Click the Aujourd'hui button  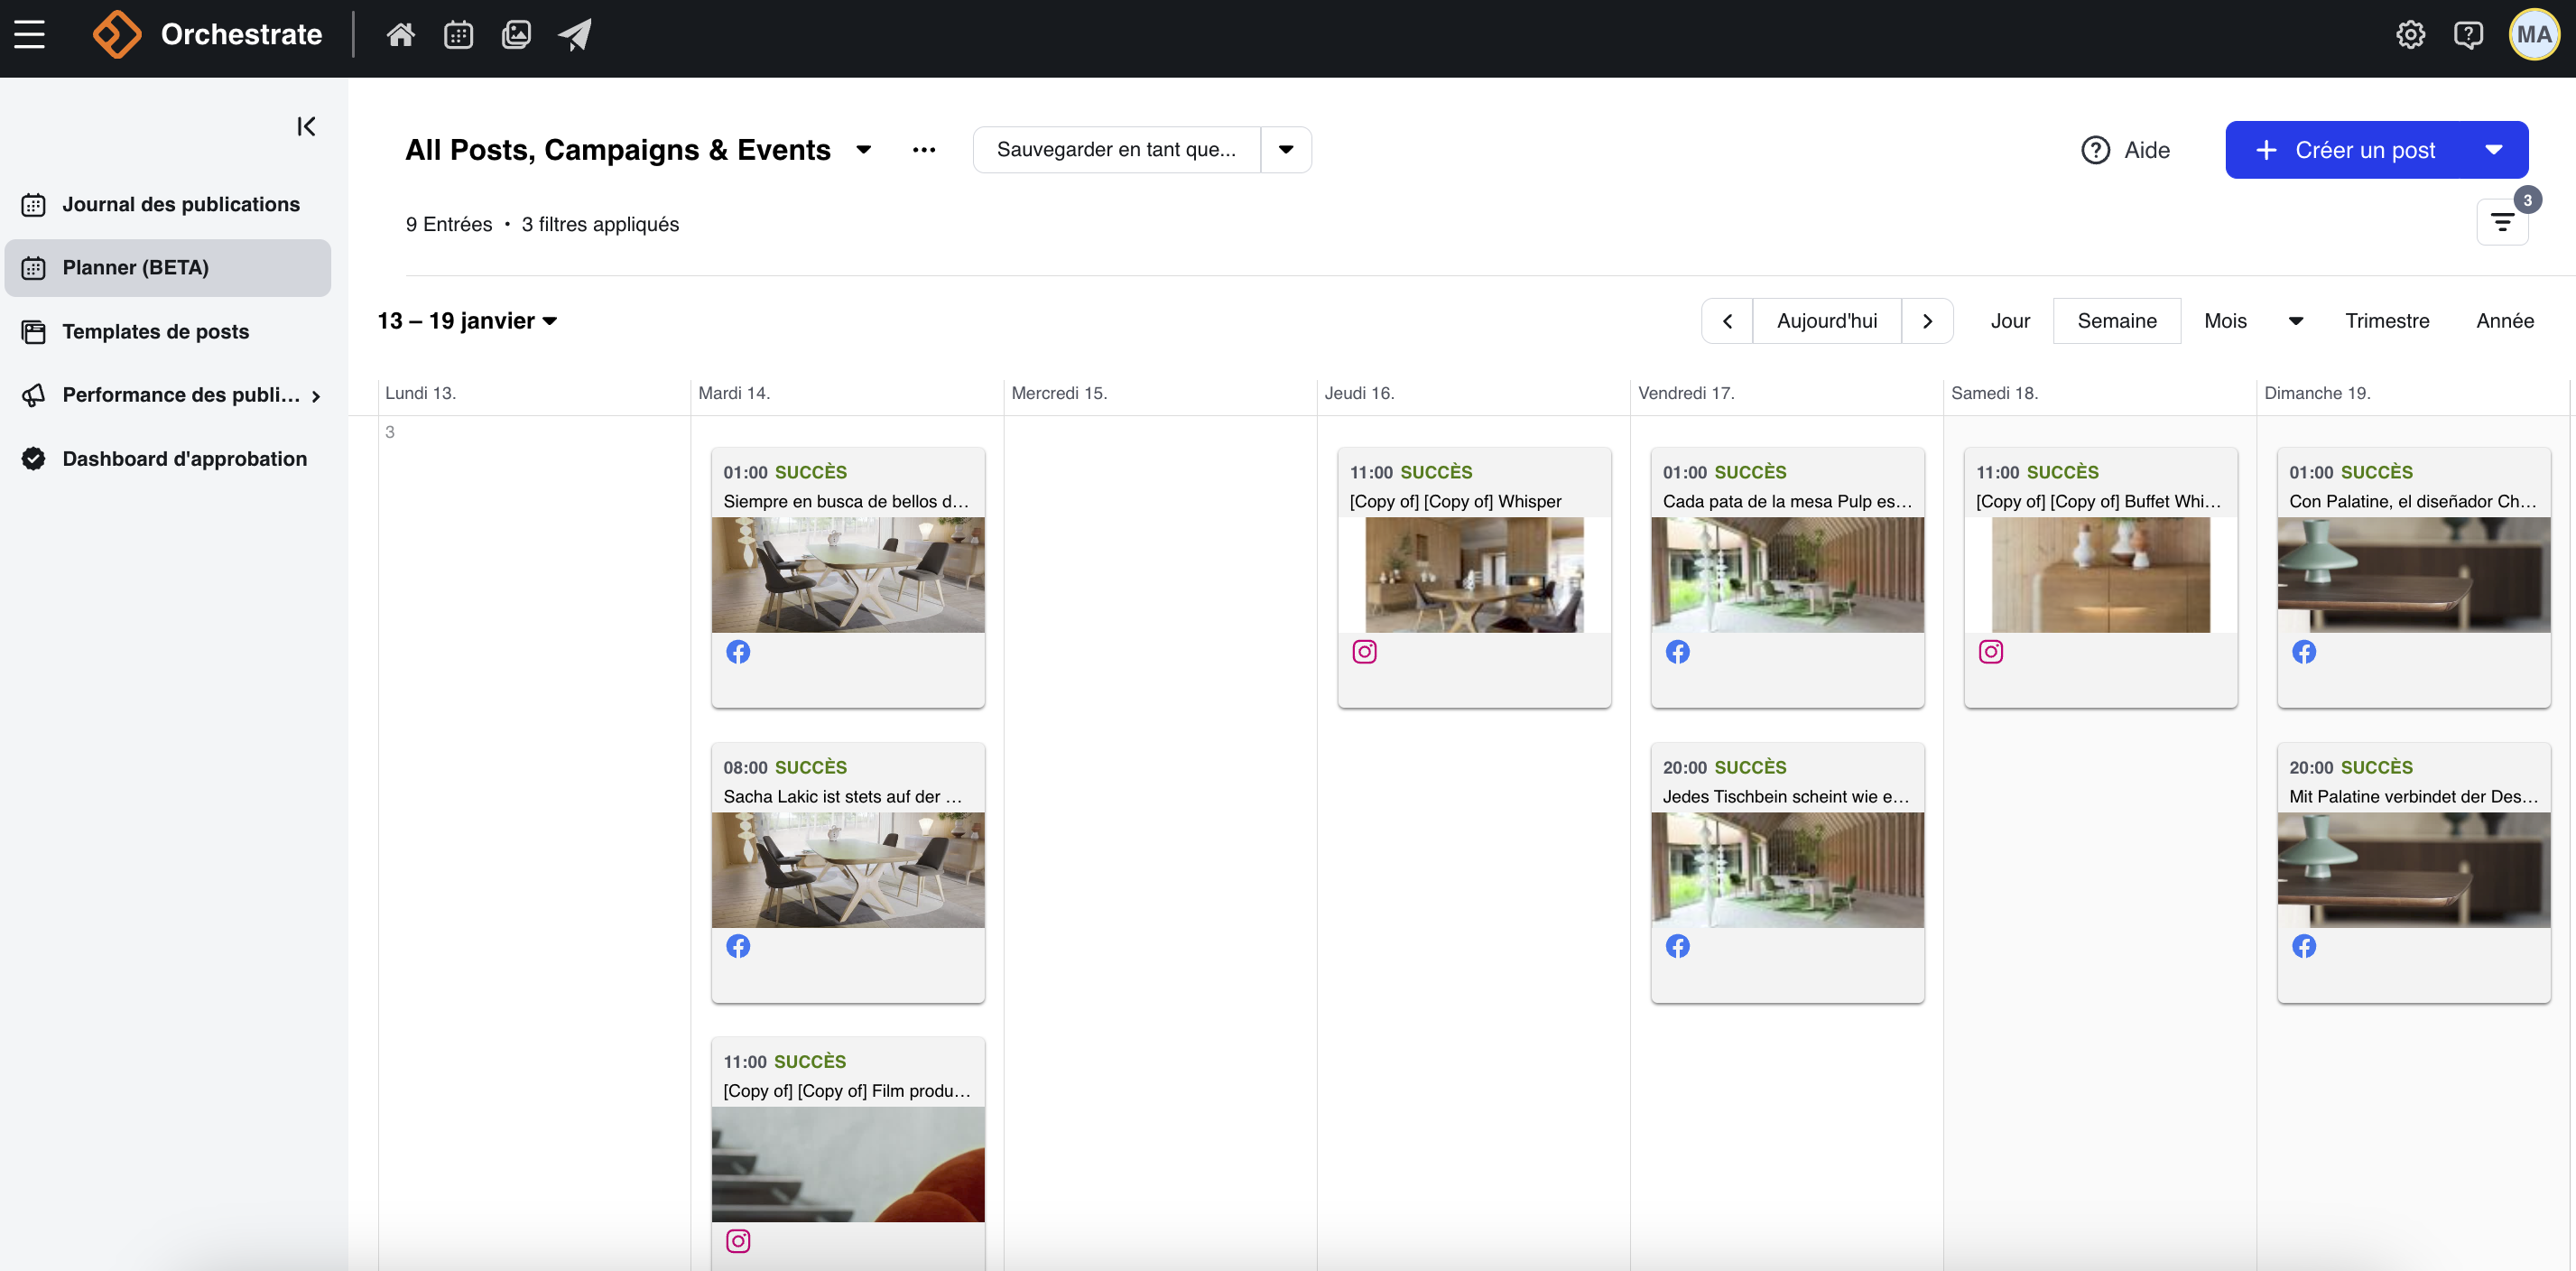[1826, 321]
